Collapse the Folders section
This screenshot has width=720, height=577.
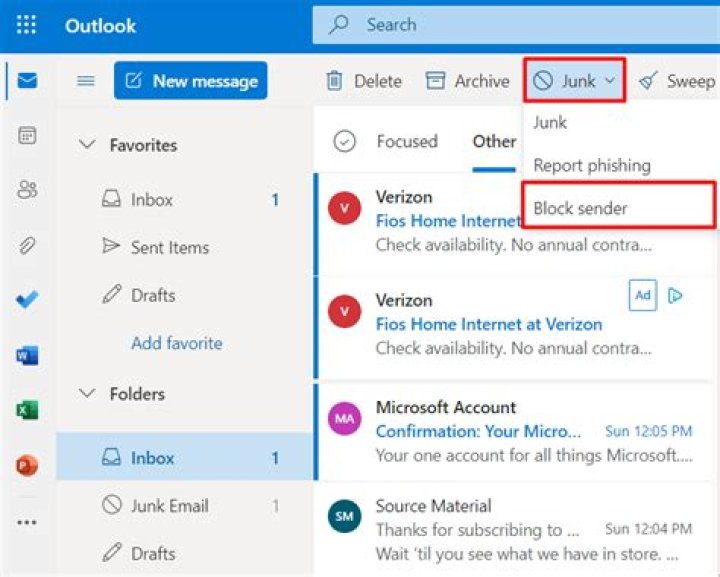tap(87, 394)
